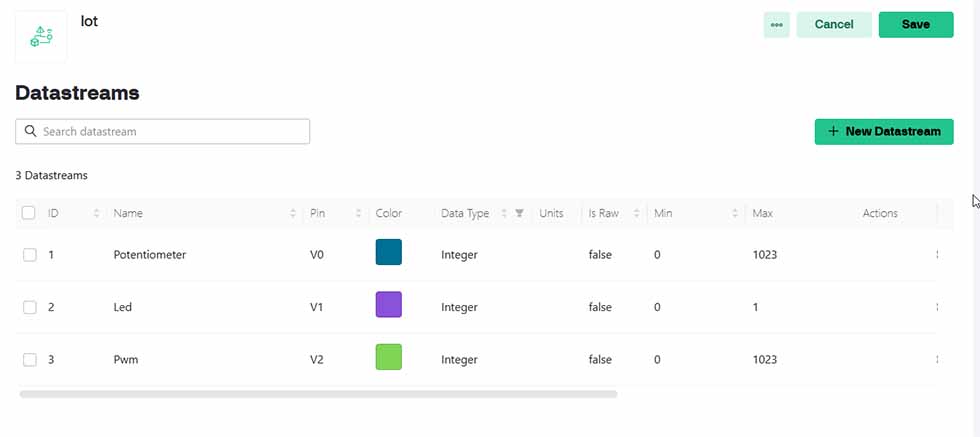Tick the Led row checkbox
980x437 pixels.
tap(29, 307)
